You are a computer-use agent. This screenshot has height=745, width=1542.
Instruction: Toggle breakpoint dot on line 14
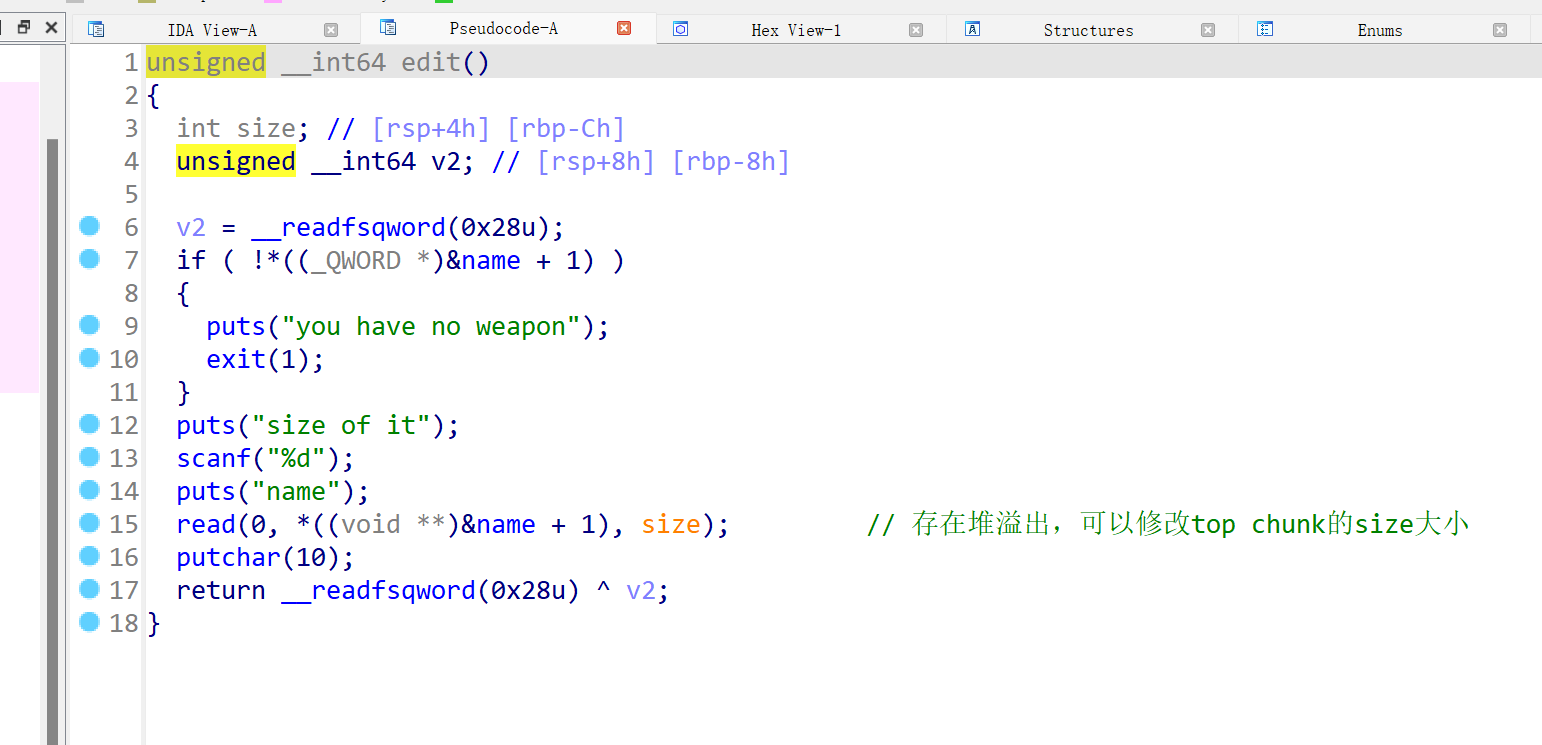coord(89,490)
